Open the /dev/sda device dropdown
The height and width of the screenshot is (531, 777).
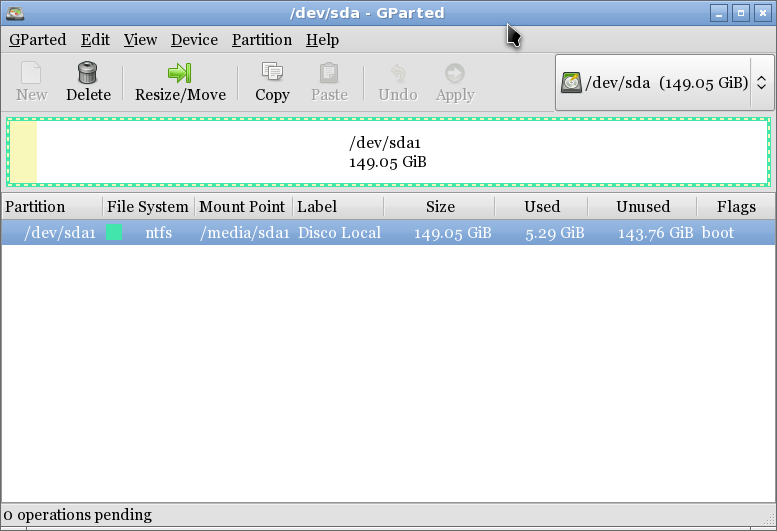[x=664, y=83]
